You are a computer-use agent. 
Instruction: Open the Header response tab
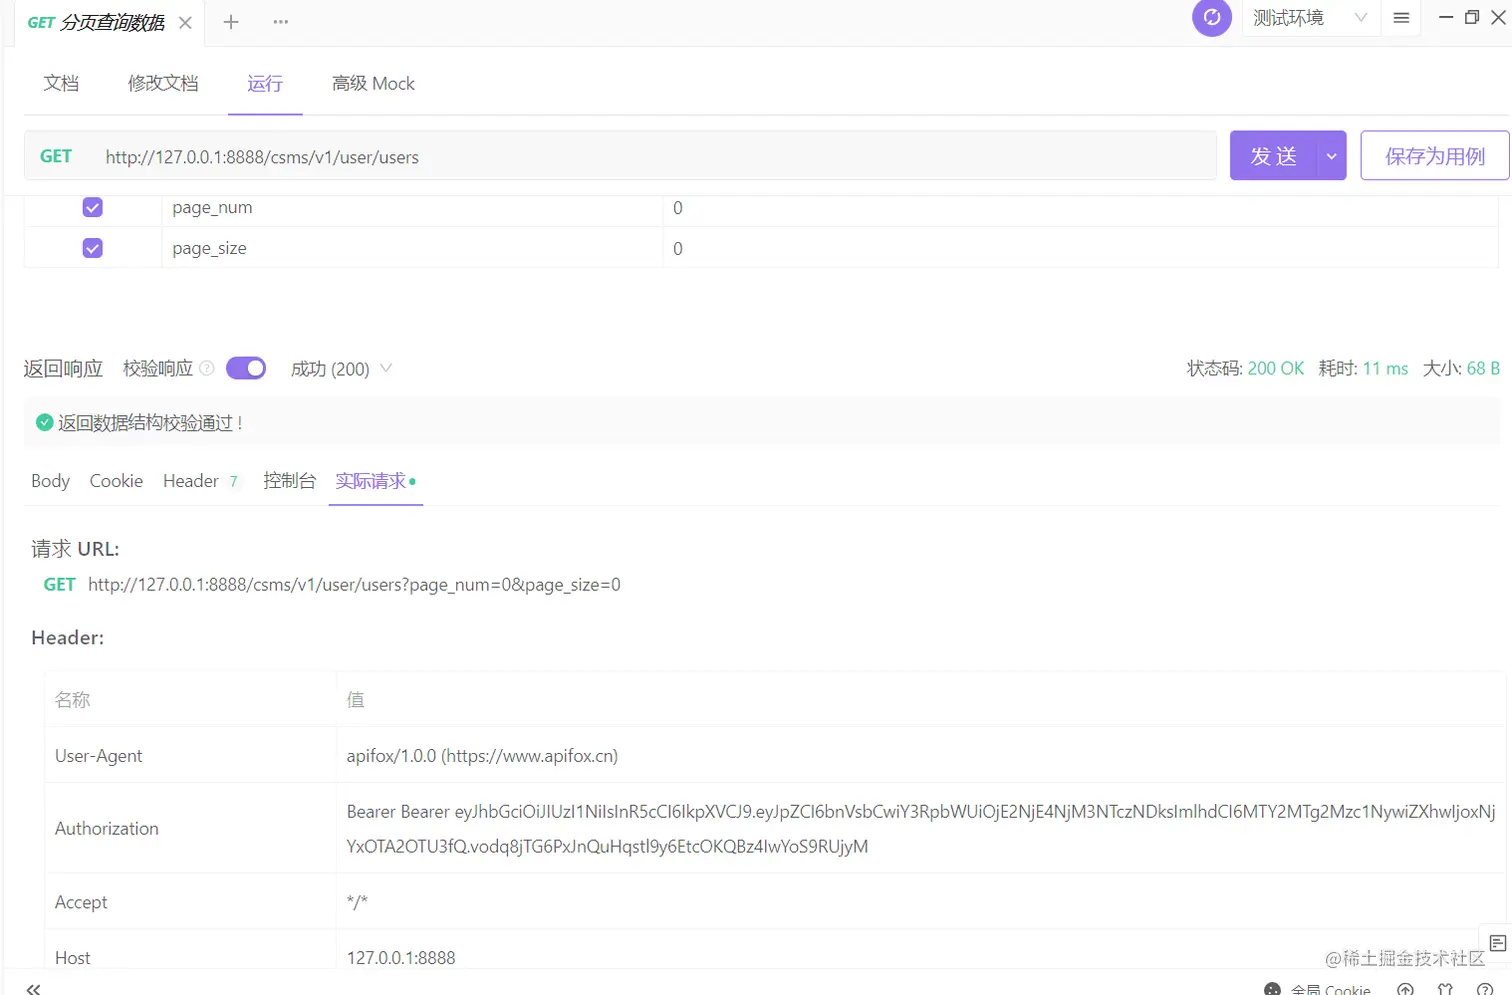click(200, 481)
